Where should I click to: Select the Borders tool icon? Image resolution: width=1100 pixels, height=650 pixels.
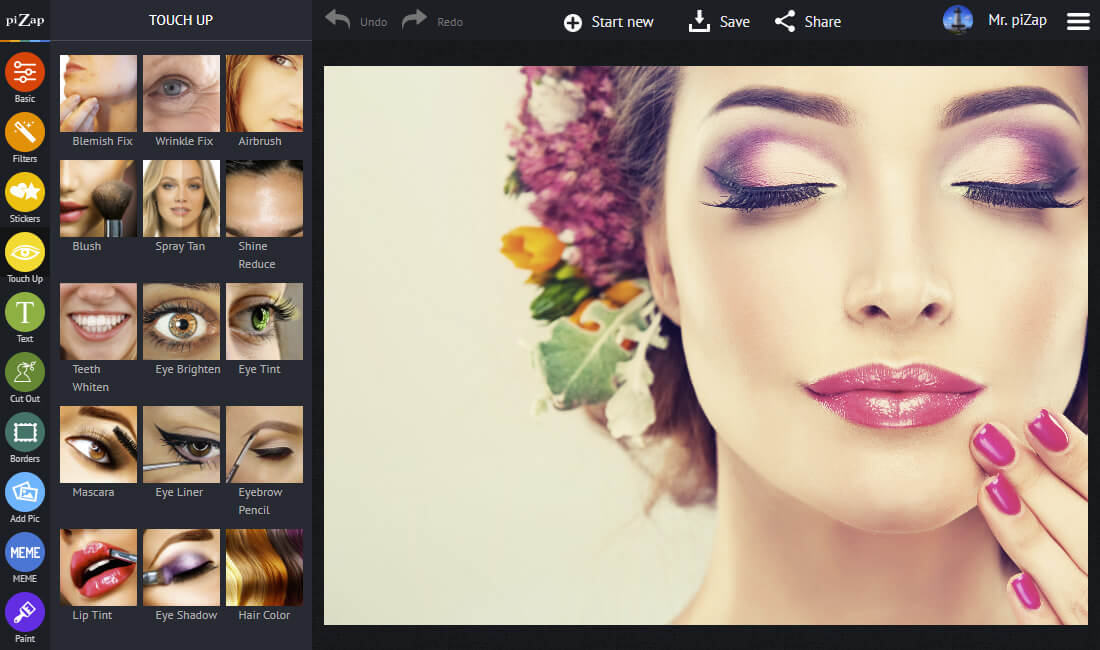pyautogui.click(x=25, y=433)
